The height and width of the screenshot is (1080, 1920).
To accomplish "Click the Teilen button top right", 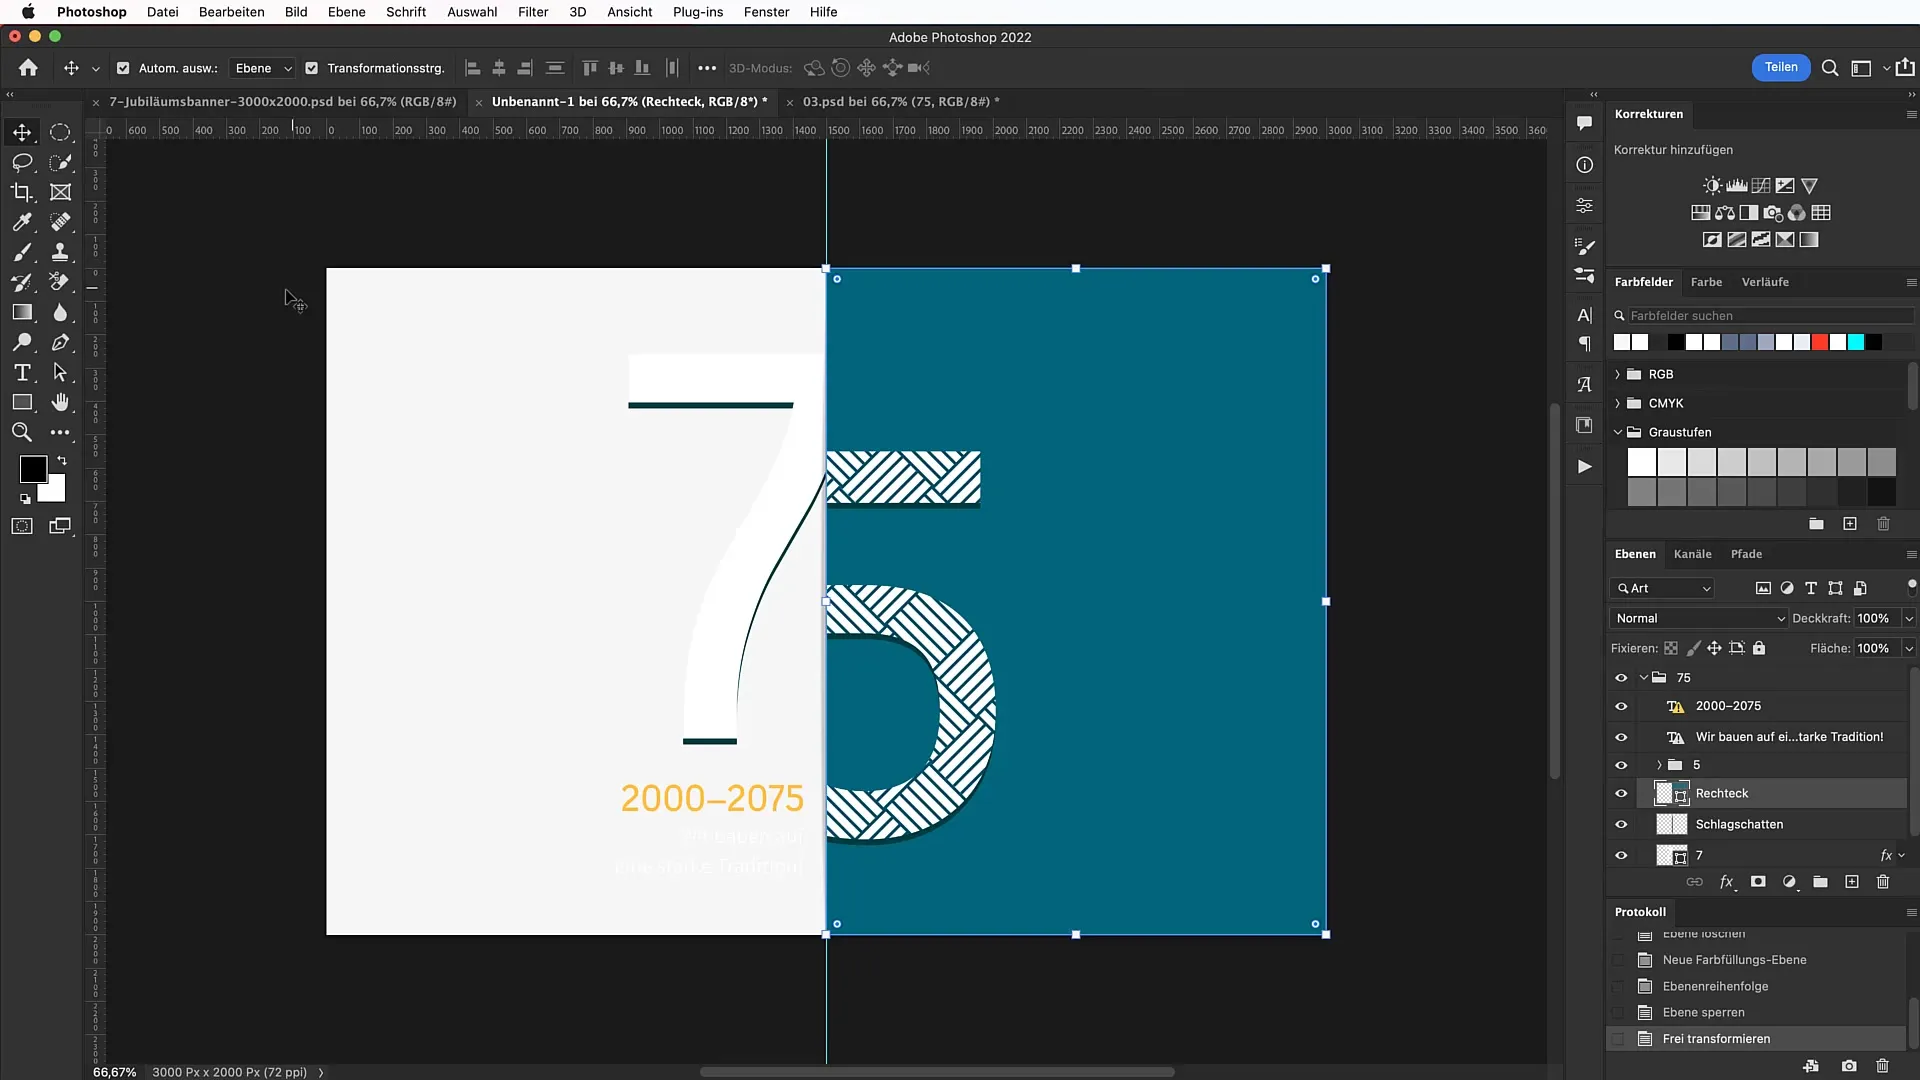I will point(1780,67).
